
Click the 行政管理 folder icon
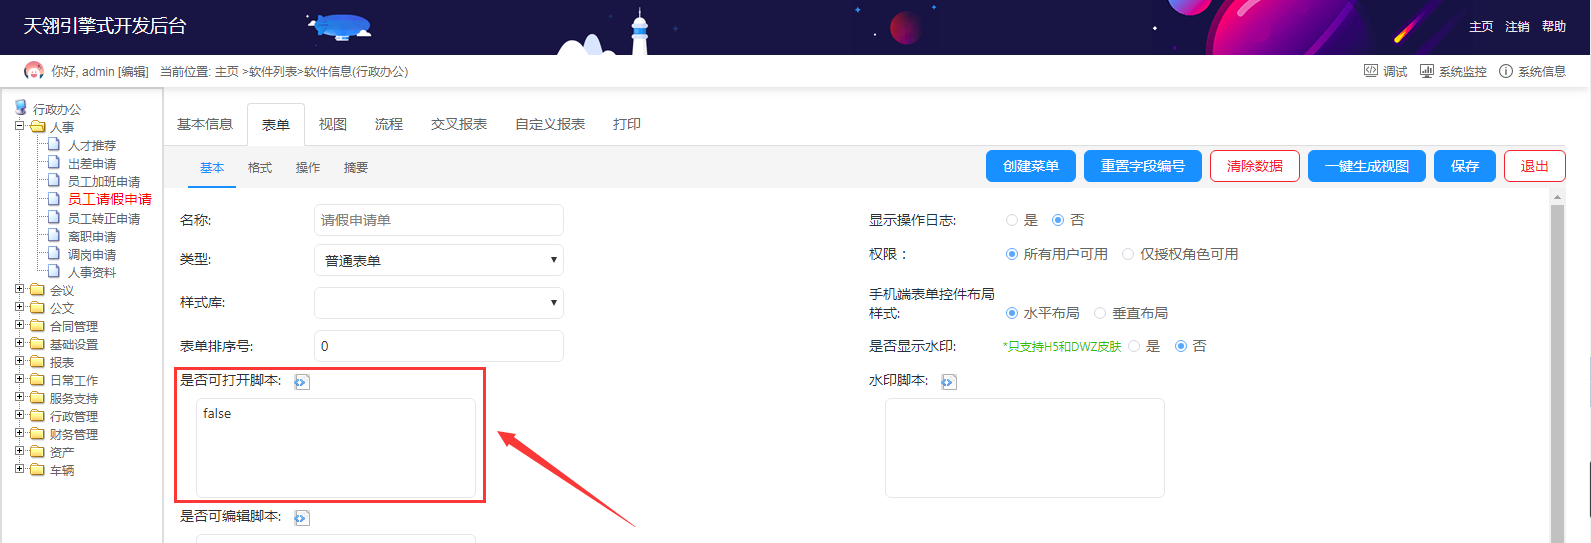(x=38, y=416)
